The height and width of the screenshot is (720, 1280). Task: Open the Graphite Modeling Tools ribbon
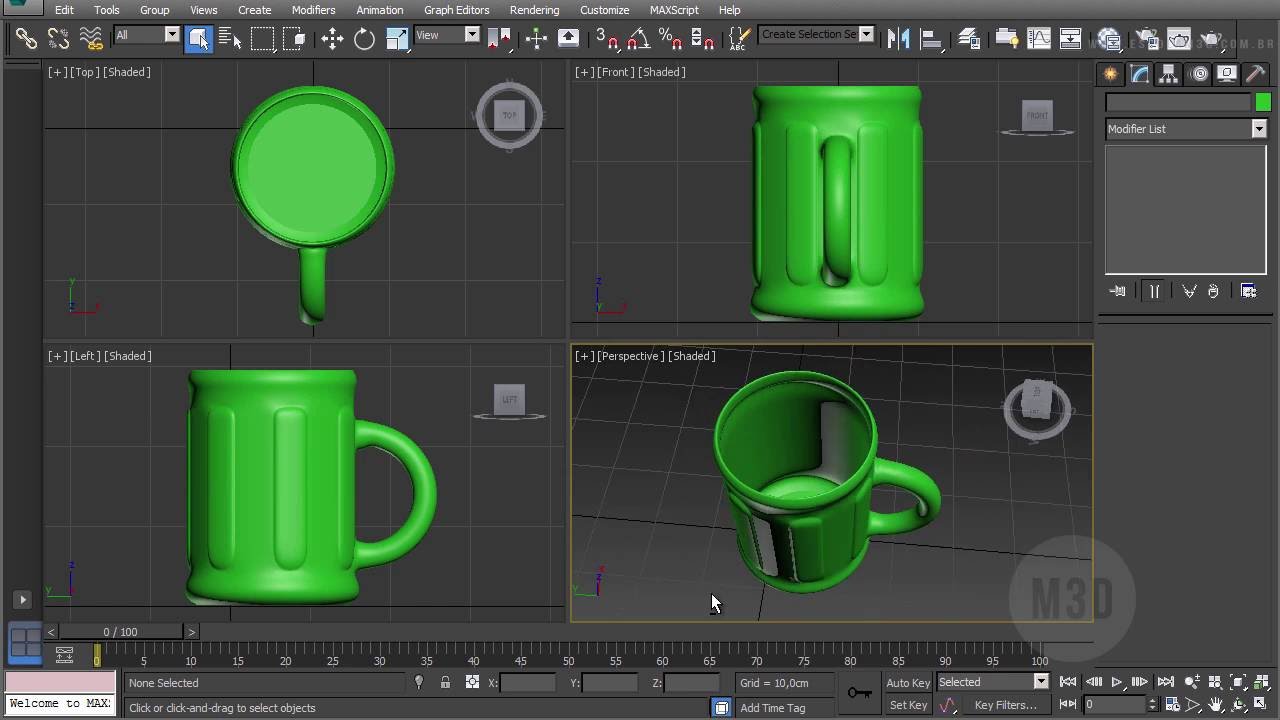[1007, 39]
